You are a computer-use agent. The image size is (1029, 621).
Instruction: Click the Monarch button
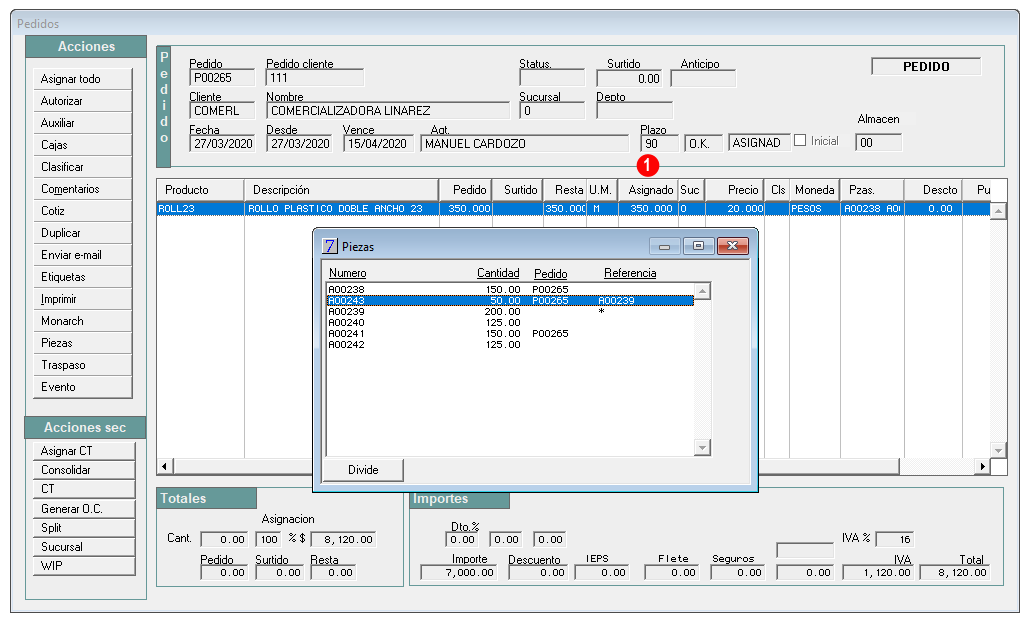coord(83,321)
